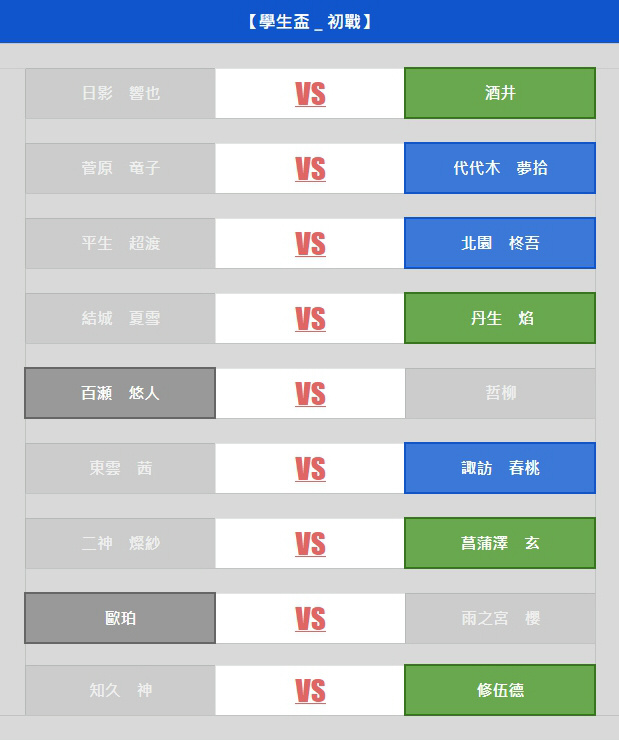Click the blue 北園 柊吾 cell
Viewport: 619px width, 740px height.
500,243
